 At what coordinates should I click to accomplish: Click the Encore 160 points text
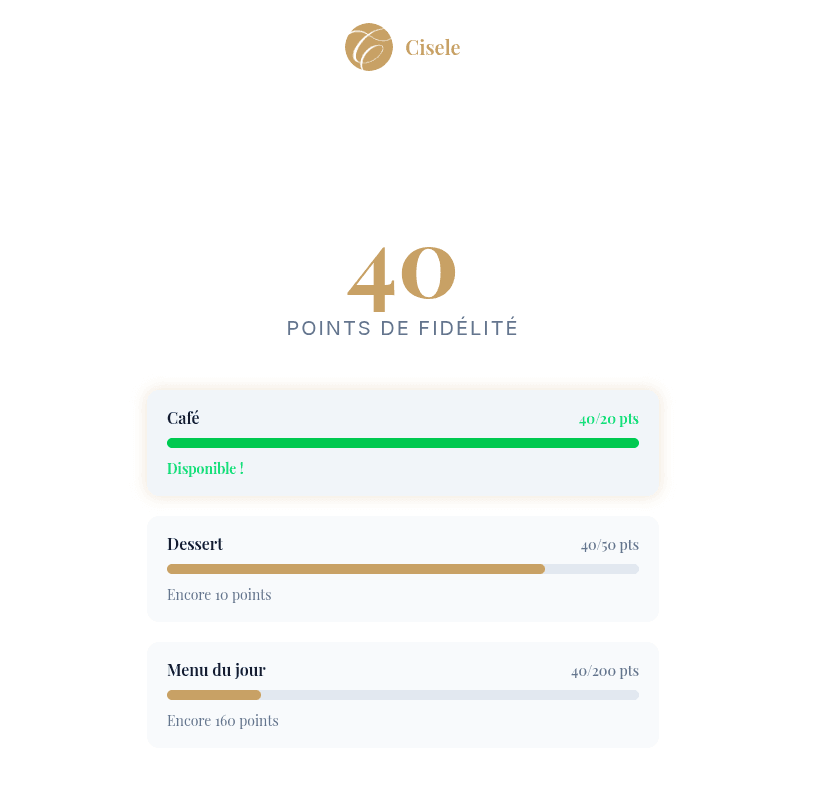(x=222, y=720)
